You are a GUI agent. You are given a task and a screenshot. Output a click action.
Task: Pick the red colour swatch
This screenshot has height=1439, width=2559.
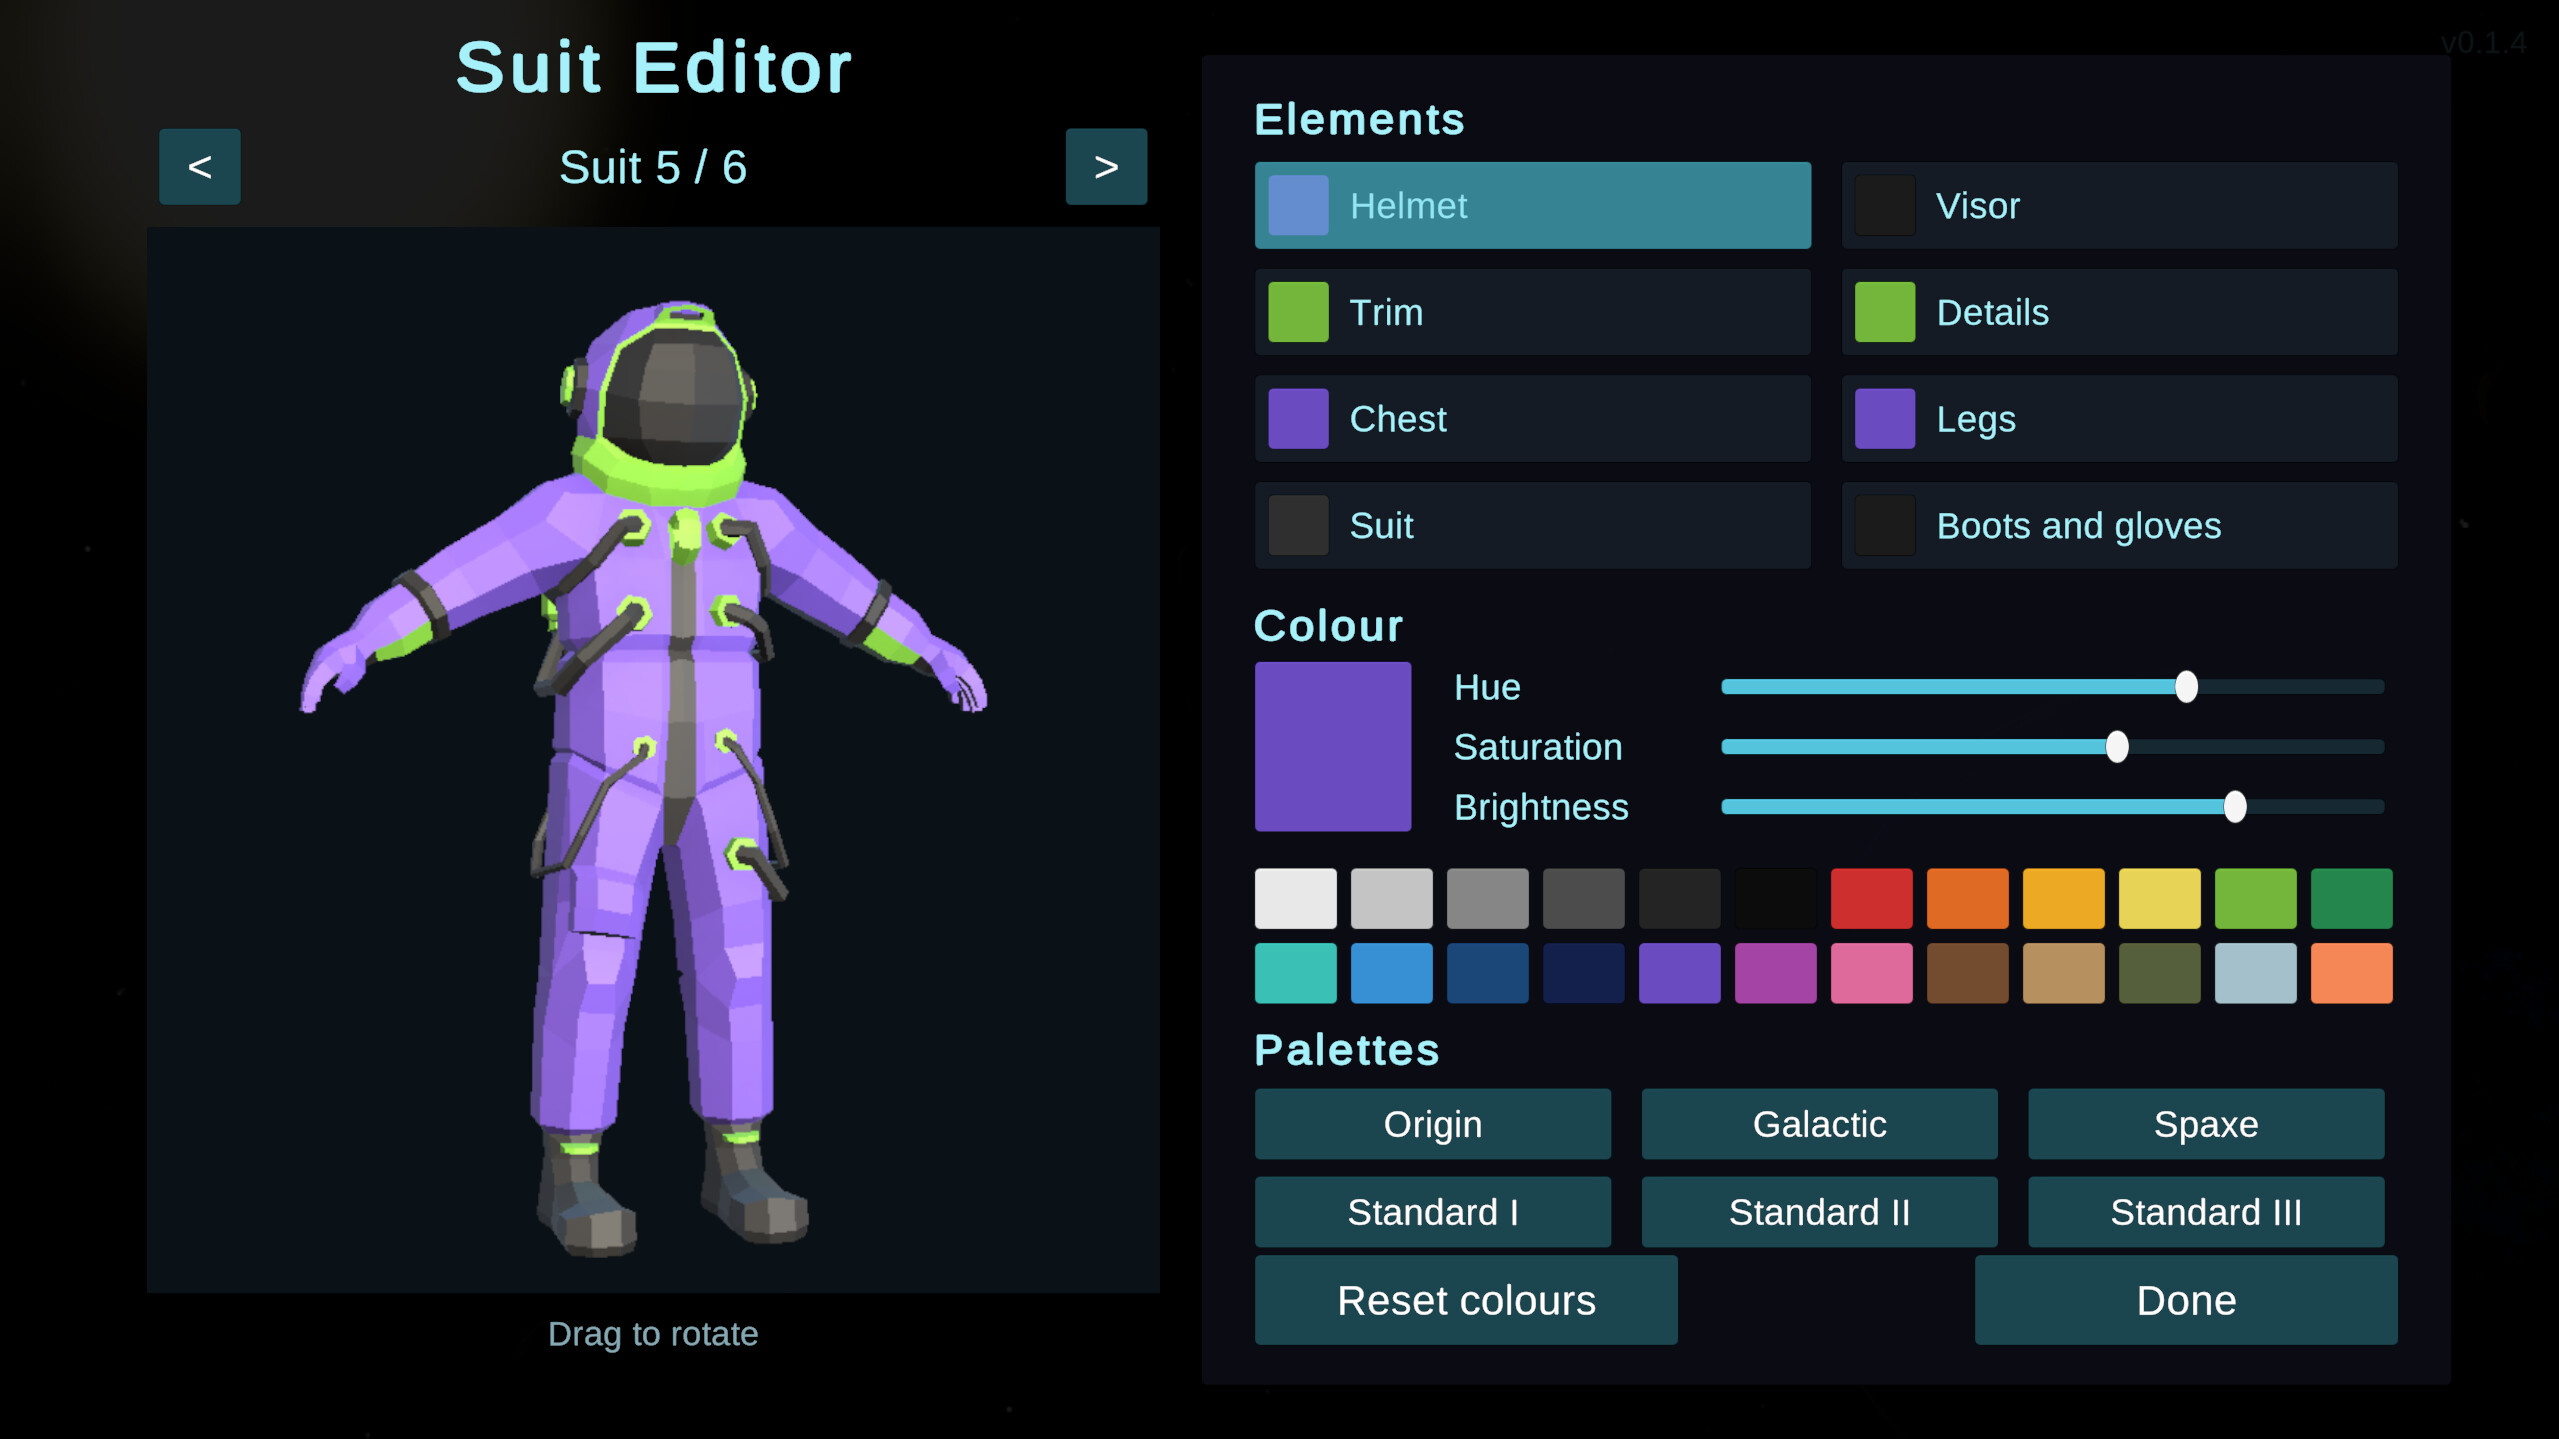1871,898
